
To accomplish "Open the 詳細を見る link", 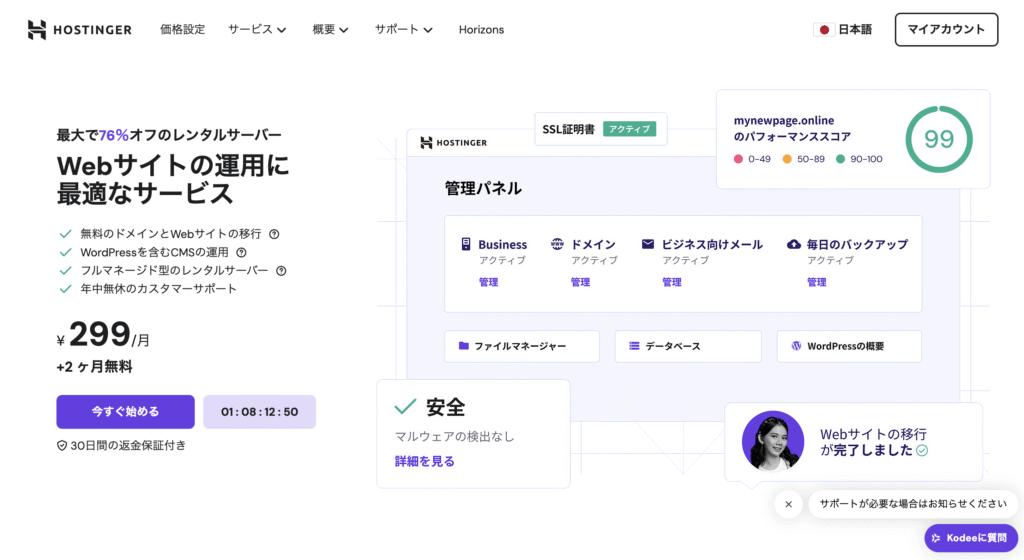I will coord(424,461).
